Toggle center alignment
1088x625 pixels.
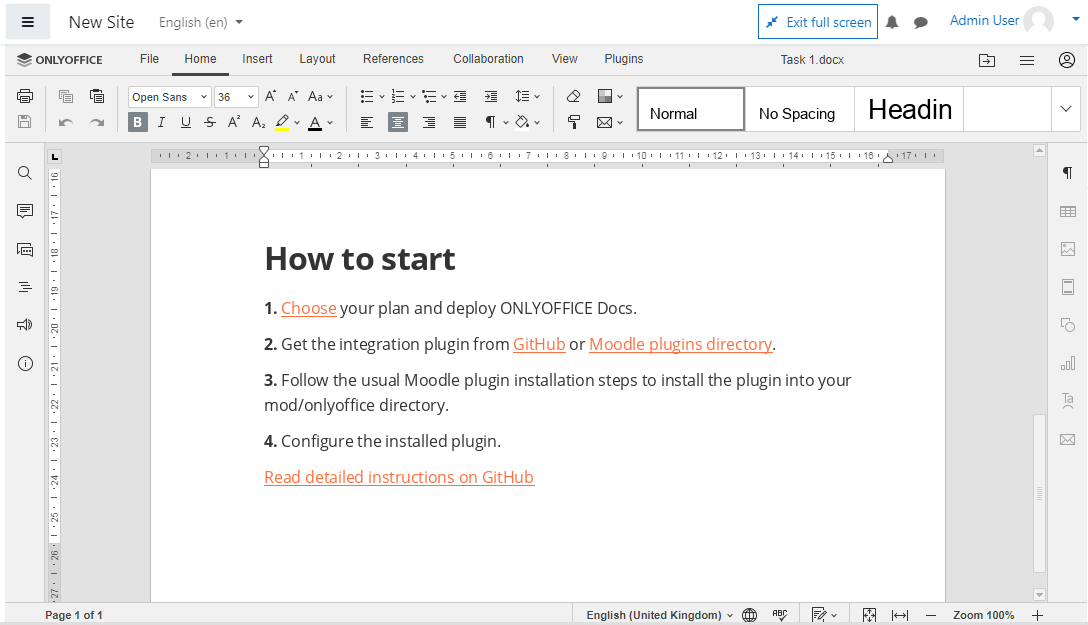pyautogui.click(x=398, y=123)
